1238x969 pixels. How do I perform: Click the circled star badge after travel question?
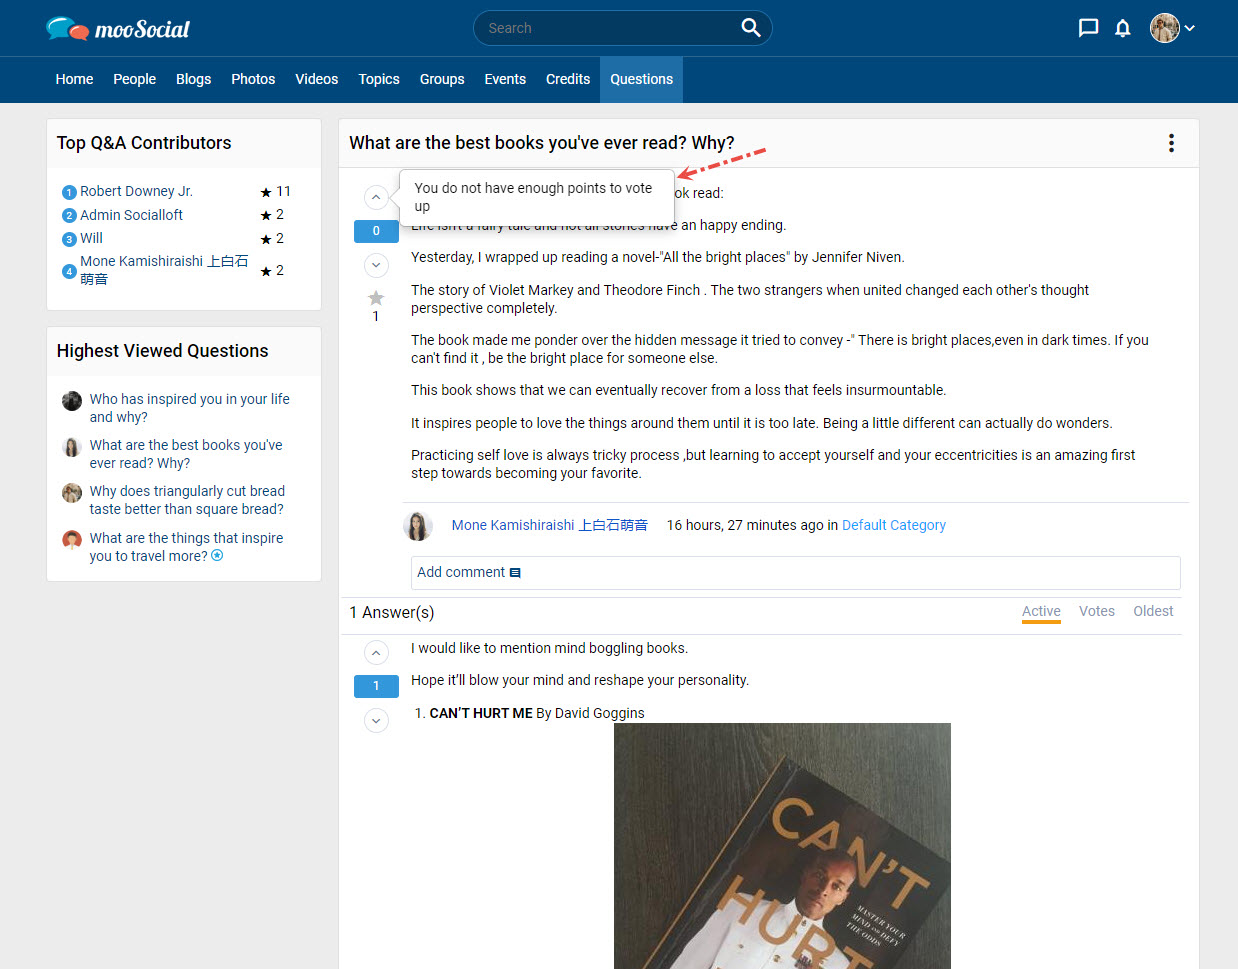[x=217, y=556]
